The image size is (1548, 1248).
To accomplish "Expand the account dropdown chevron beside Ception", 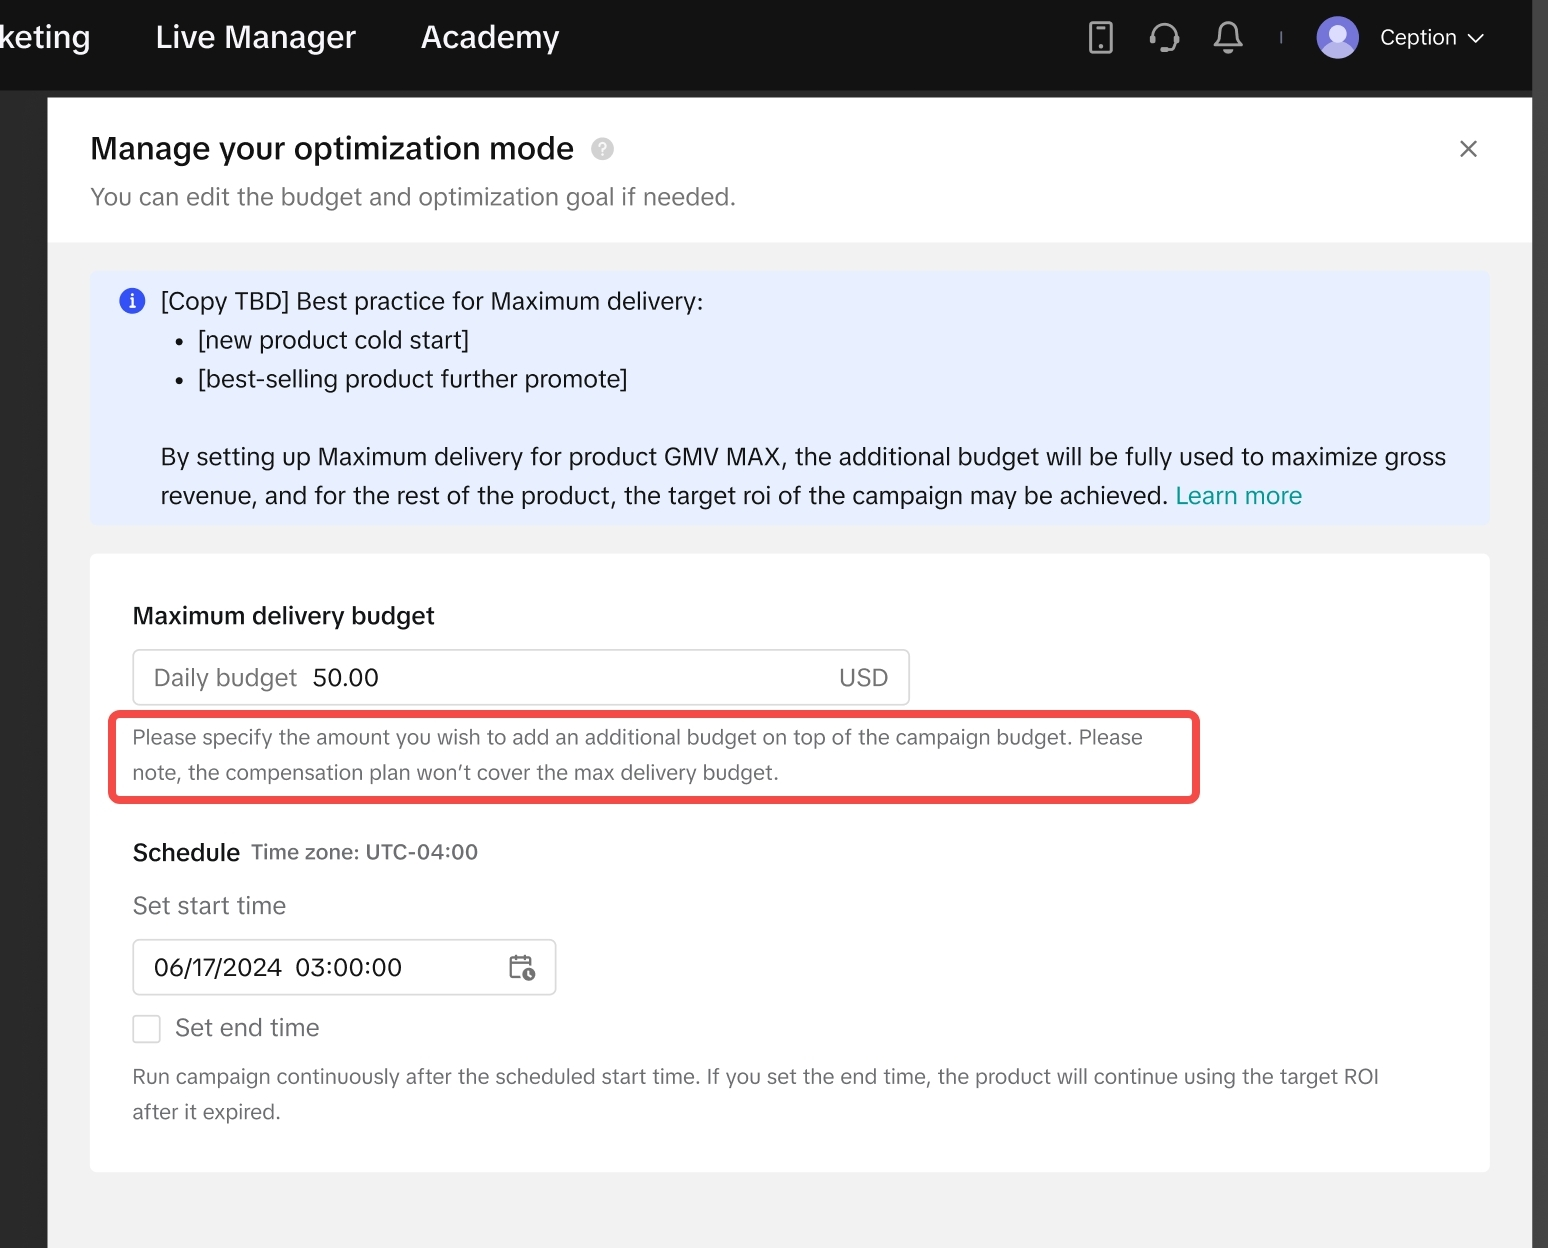I will point(1476,38).
